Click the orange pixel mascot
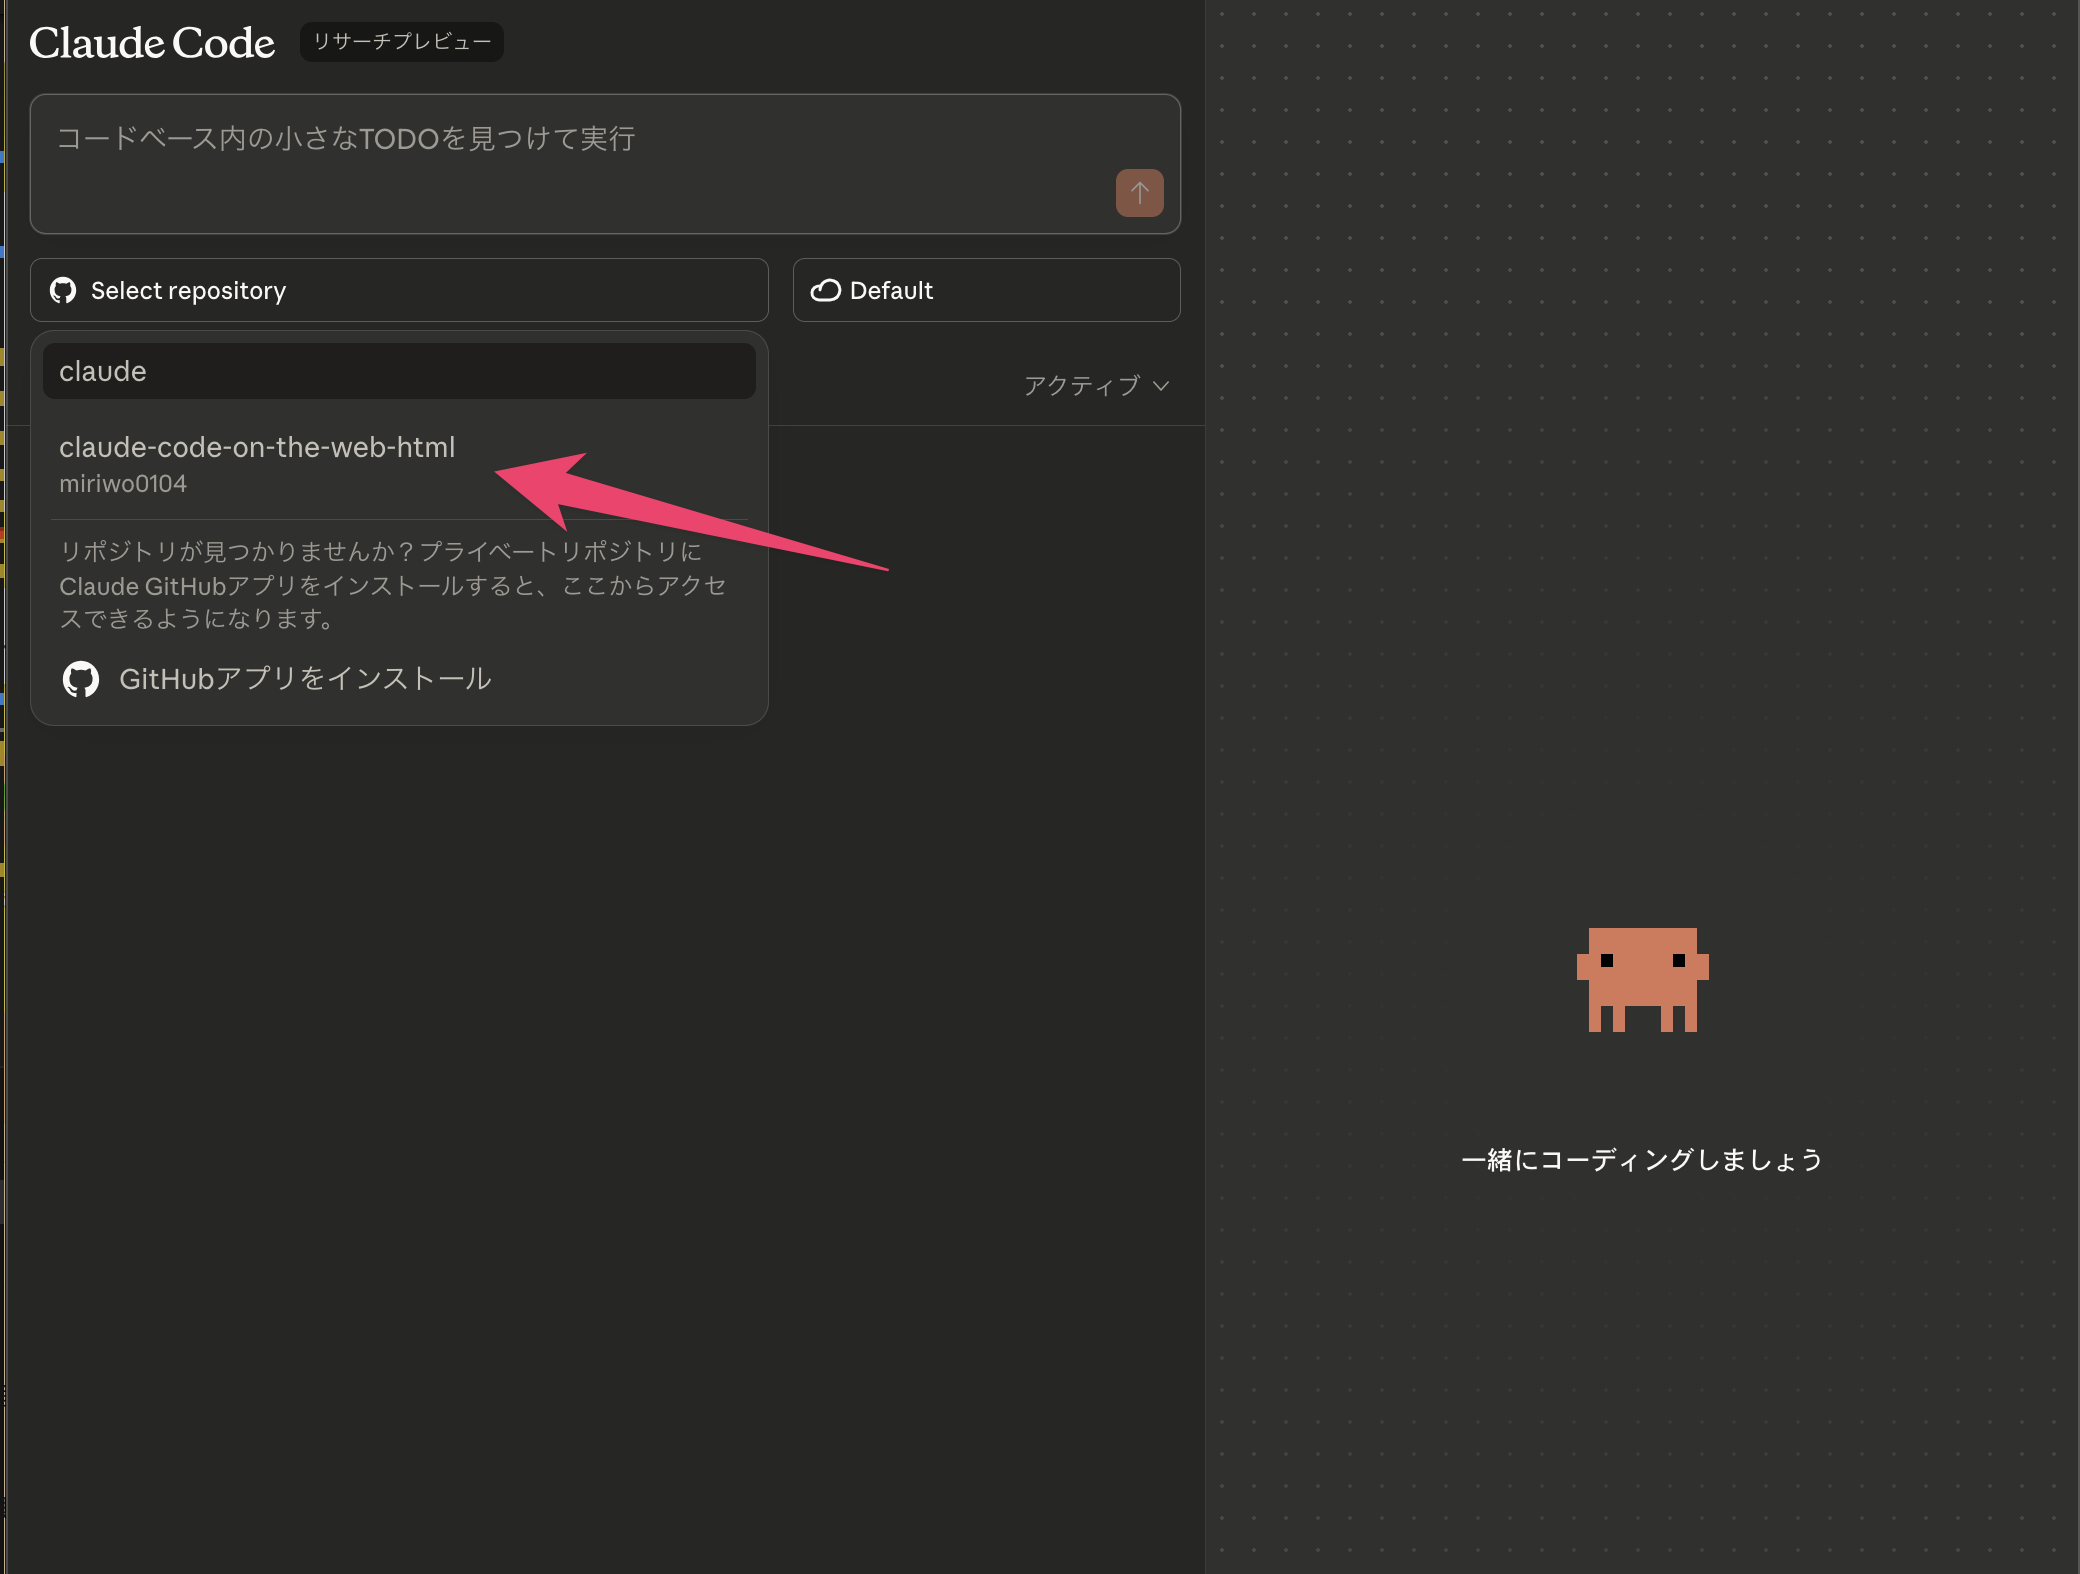Screen dimensions: 2080x1574 pos(1642,979)
